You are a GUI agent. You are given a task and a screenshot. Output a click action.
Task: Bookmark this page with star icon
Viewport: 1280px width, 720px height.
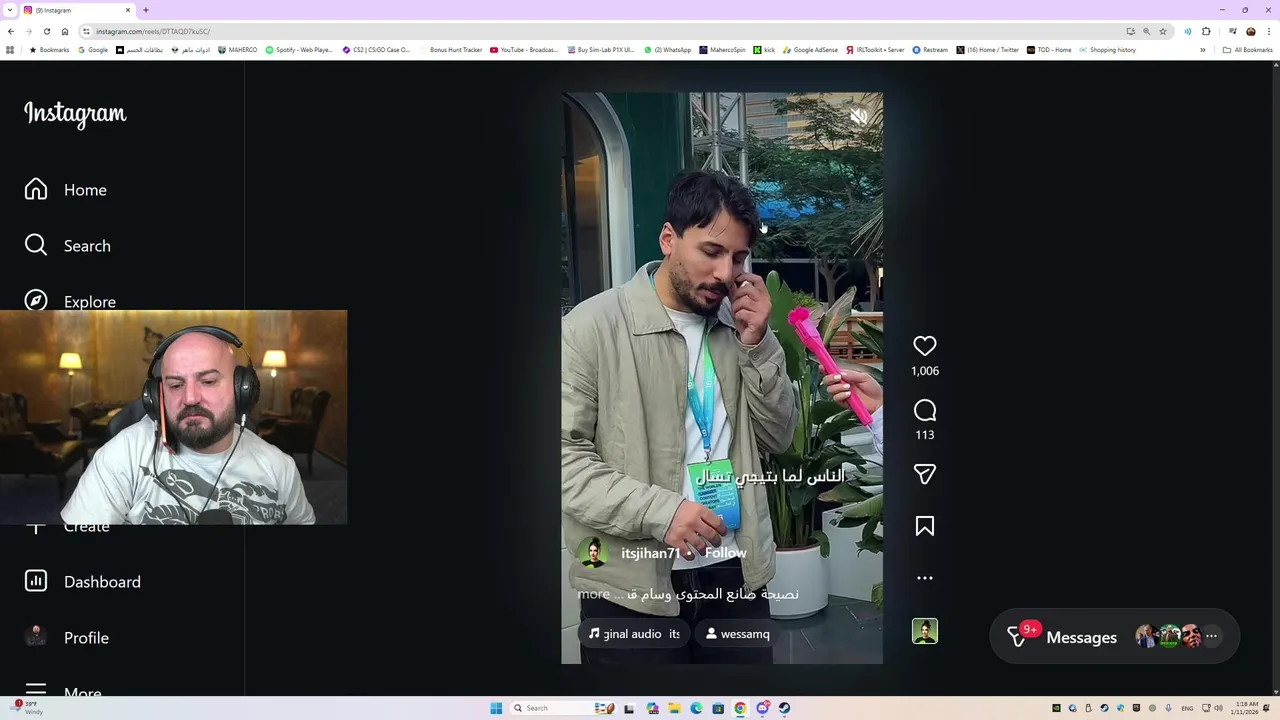pyautogui.click(x=1162, y=31)
